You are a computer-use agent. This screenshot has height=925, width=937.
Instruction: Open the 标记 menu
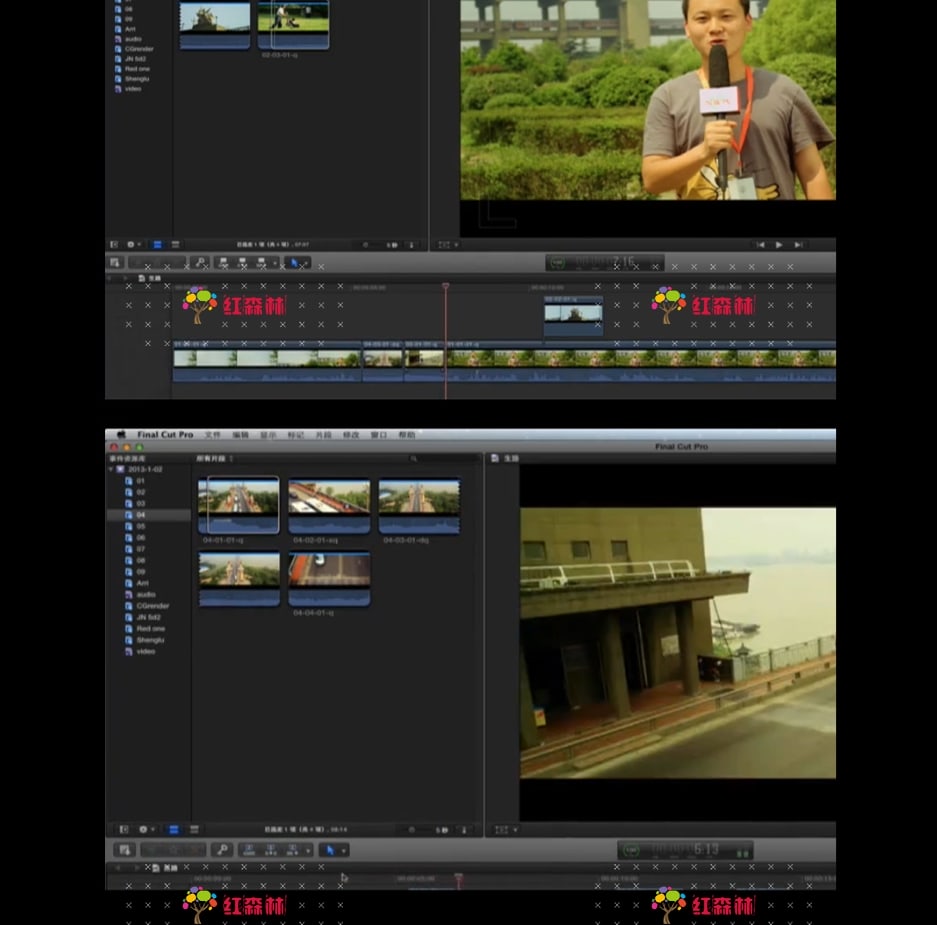pos(295,434)
